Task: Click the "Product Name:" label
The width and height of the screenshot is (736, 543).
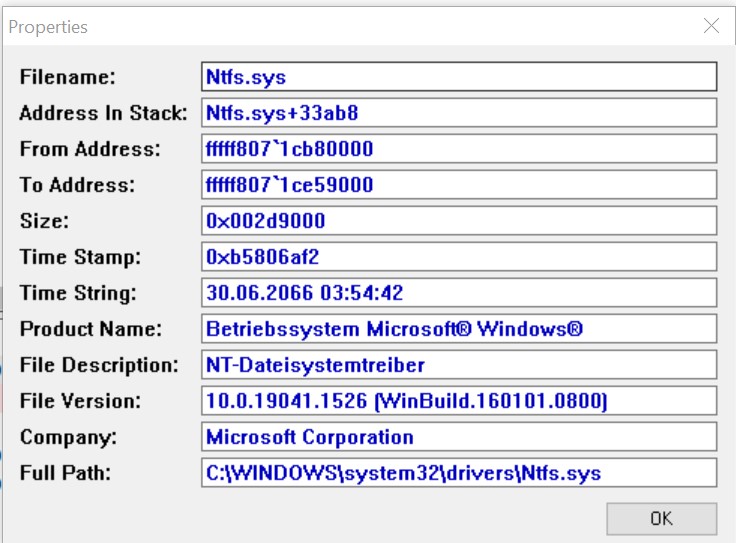Action: pyautogui.click(x=91, y=329)
